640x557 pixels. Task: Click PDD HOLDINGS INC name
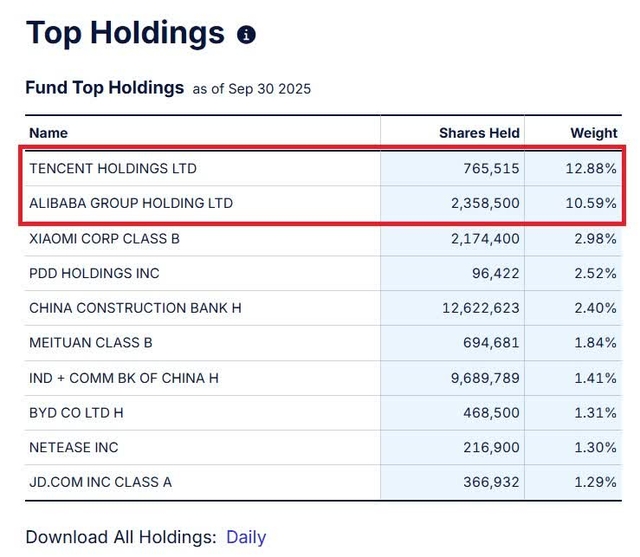coord(94,273)
